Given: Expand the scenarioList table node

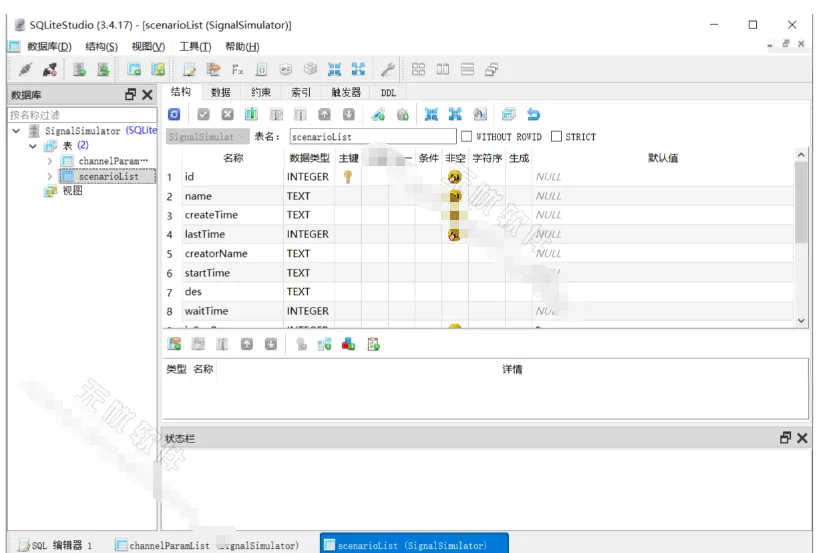Looking at the screenshot, I should tap(50, 176).
